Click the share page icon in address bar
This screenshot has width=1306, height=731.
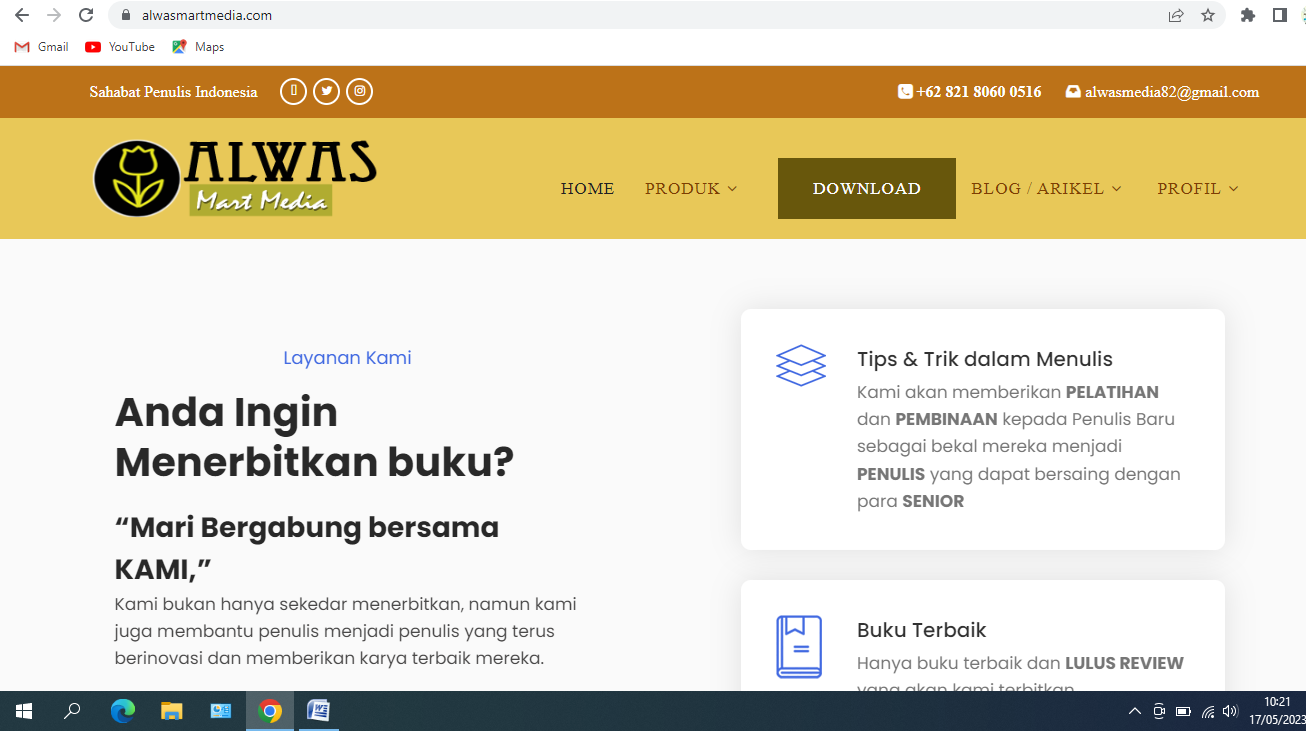1176,15
